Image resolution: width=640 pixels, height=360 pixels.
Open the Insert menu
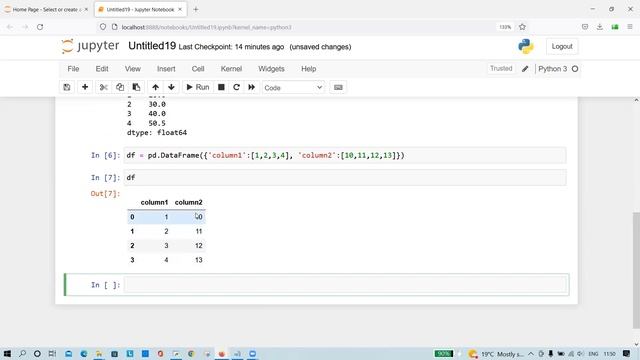pos(166,69)
